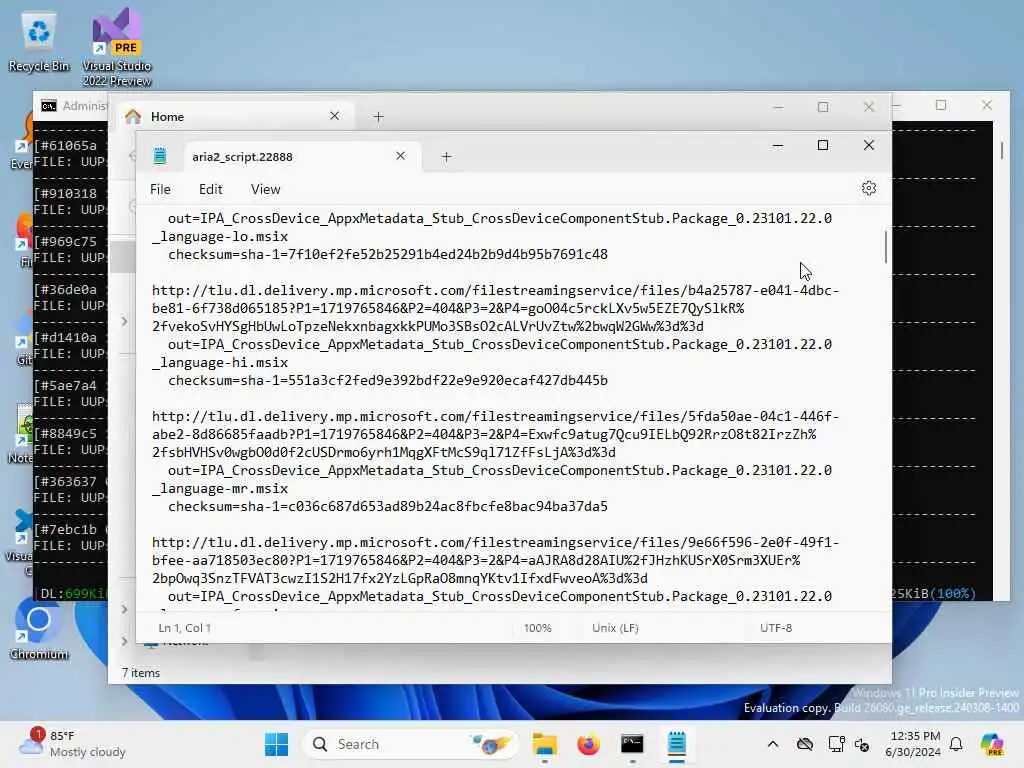
Task: Click the cloud sync tray icon
Action: (805, 744)
